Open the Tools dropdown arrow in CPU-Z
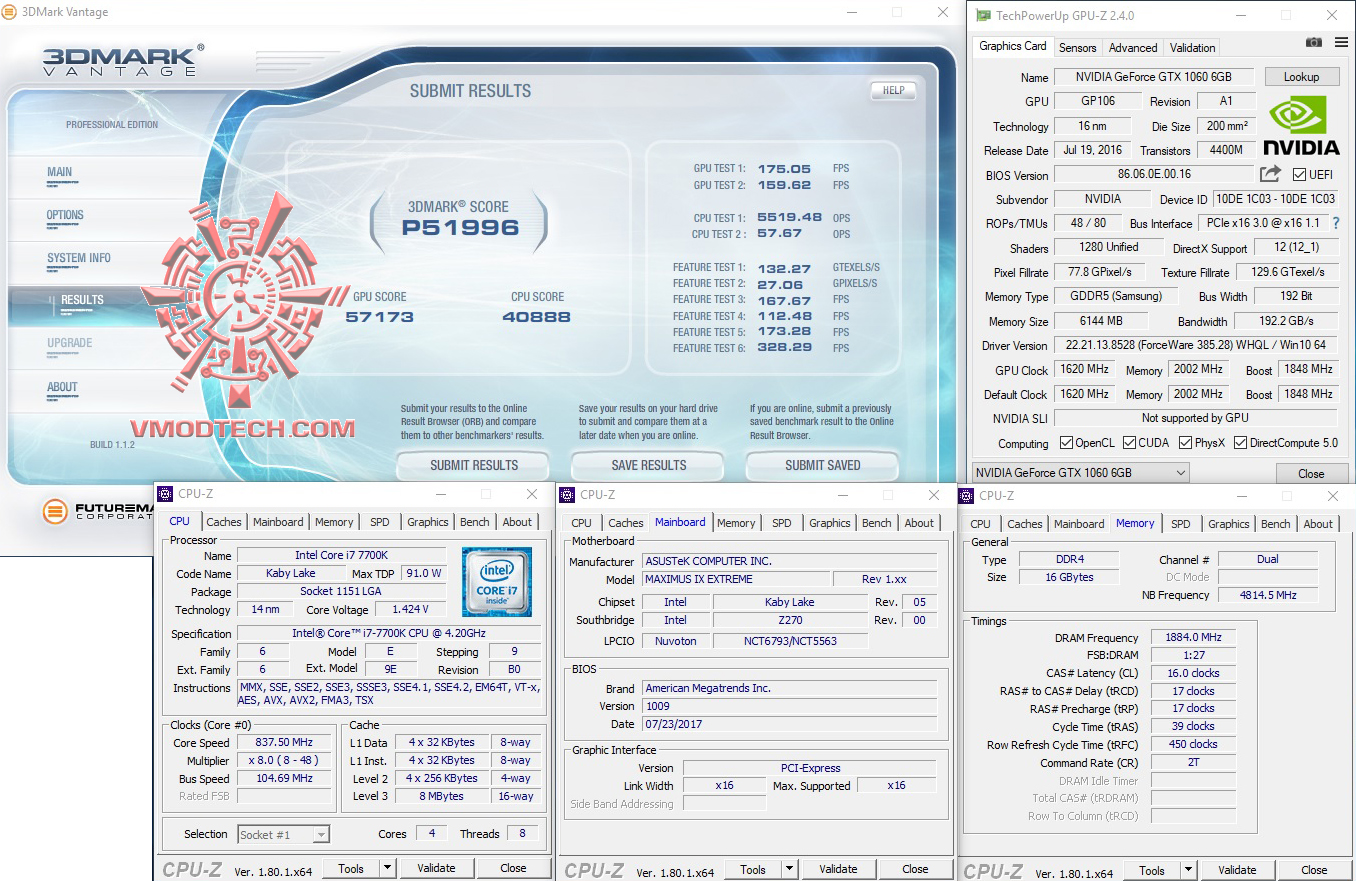The image size is (1356, 881). pos(385,868)
